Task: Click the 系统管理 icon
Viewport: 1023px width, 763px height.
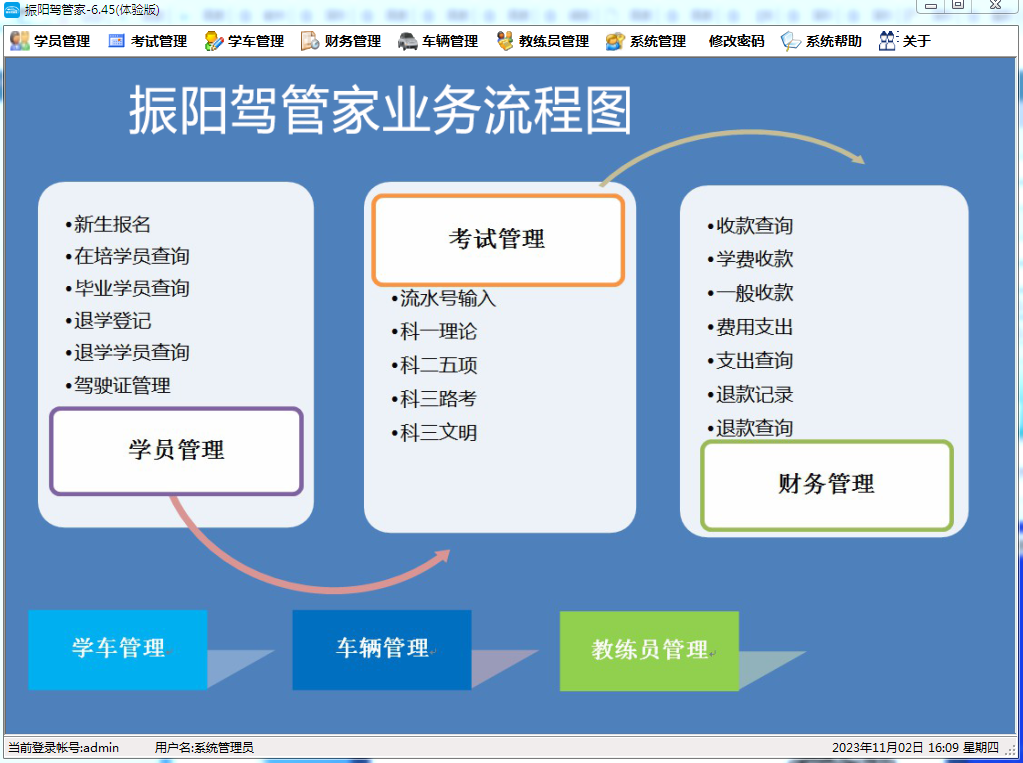Action: (x=615, y=41)
